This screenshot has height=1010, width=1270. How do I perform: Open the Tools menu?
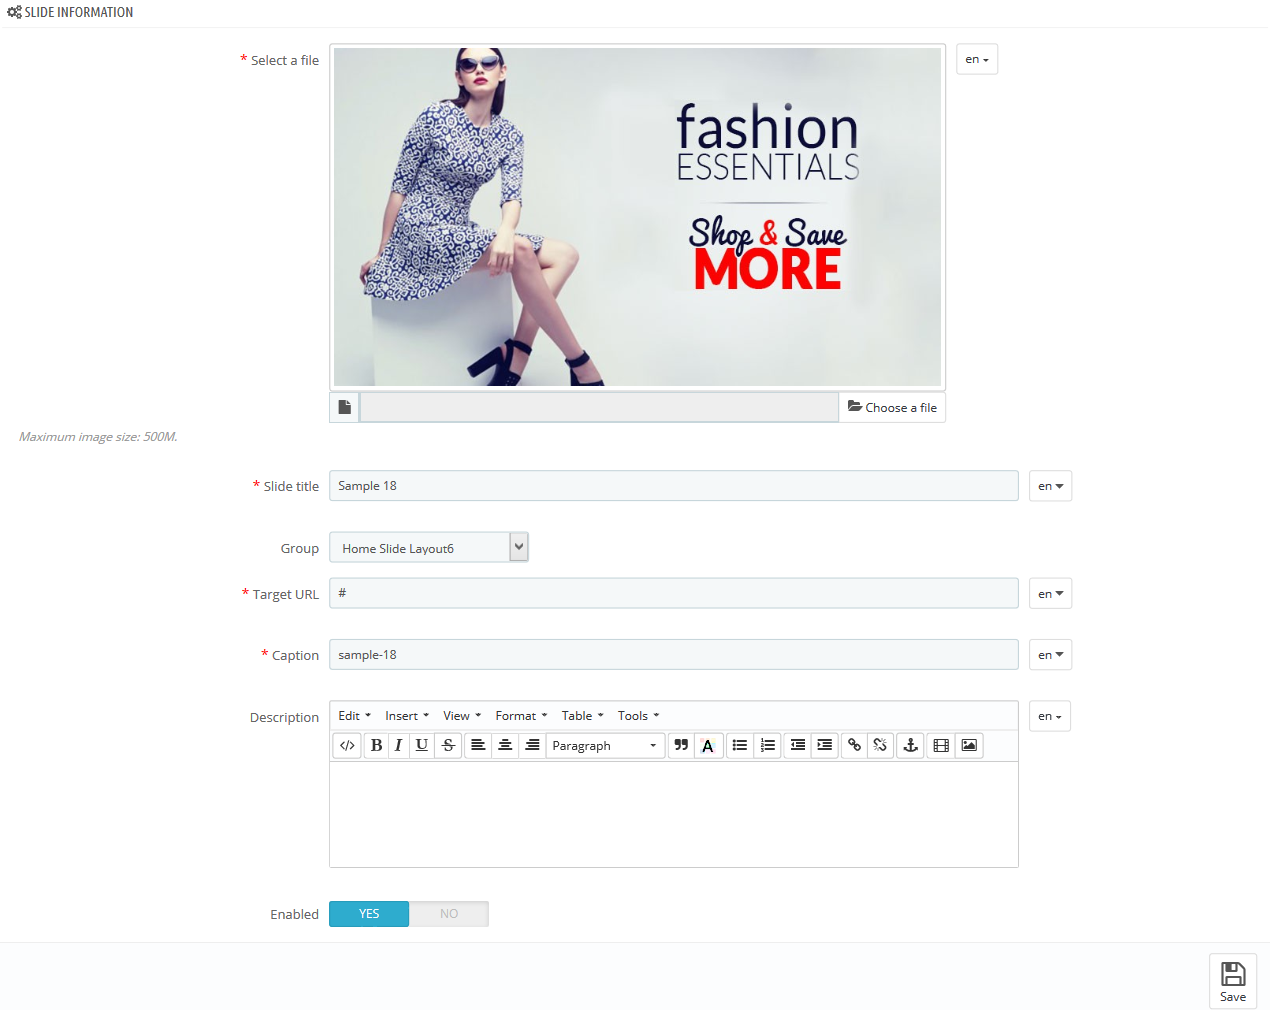tap(638, 716)
